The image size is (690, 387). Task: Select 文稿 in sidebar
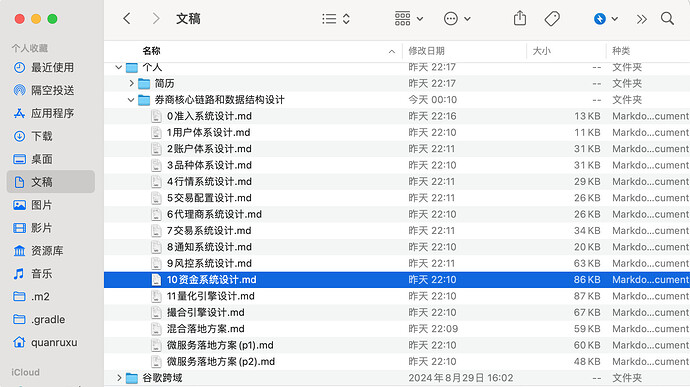pyautogui.click(x=51, y=182)
